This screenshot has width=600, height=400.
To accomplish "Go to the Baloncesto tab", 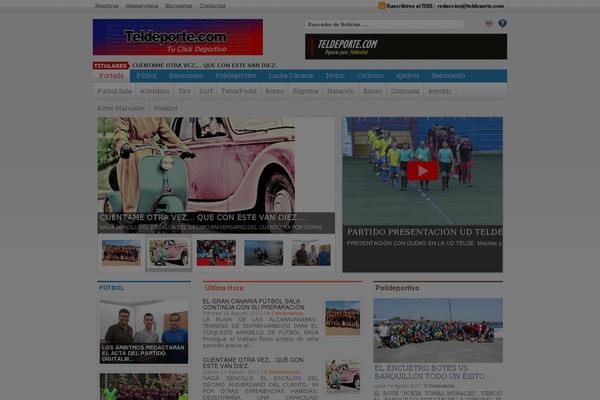I will [x=448, y=76].
